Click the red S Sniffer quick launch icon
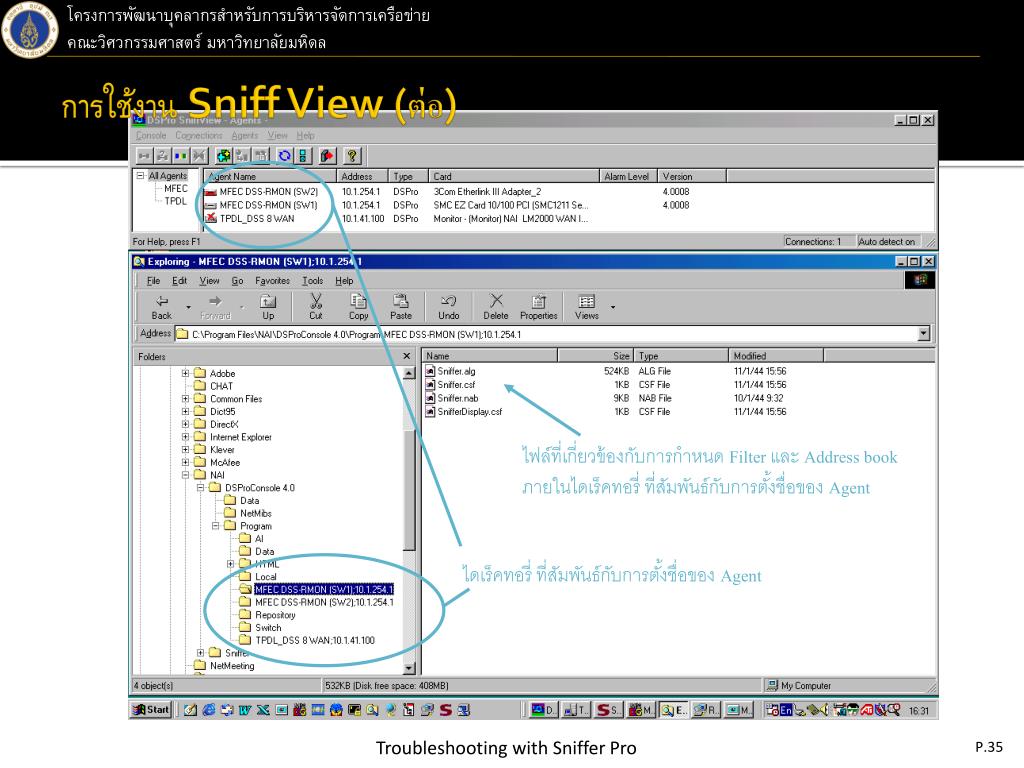This screenshot has width=1024, height=768. [x=445, y=710]
